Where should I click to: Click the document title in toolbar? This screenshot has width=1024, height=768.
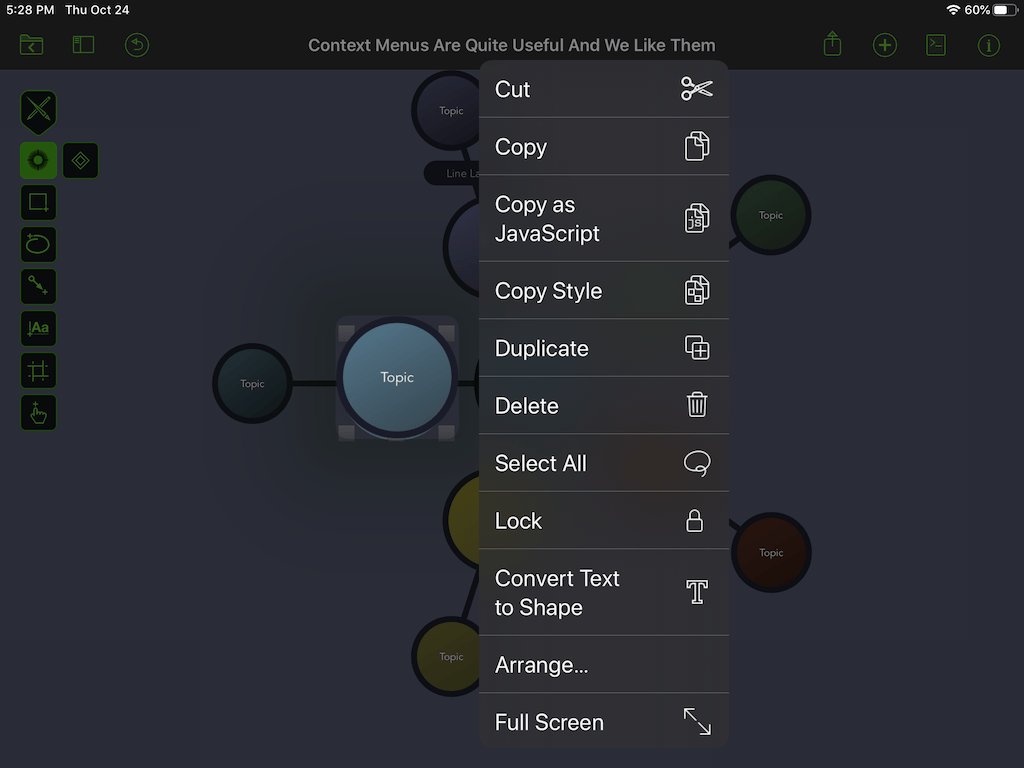(511, 45)
